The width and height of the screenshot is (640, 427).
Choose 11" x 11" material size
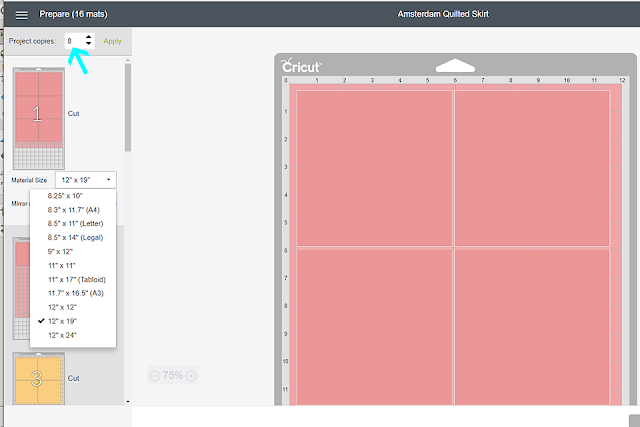[x=62, y=265]
